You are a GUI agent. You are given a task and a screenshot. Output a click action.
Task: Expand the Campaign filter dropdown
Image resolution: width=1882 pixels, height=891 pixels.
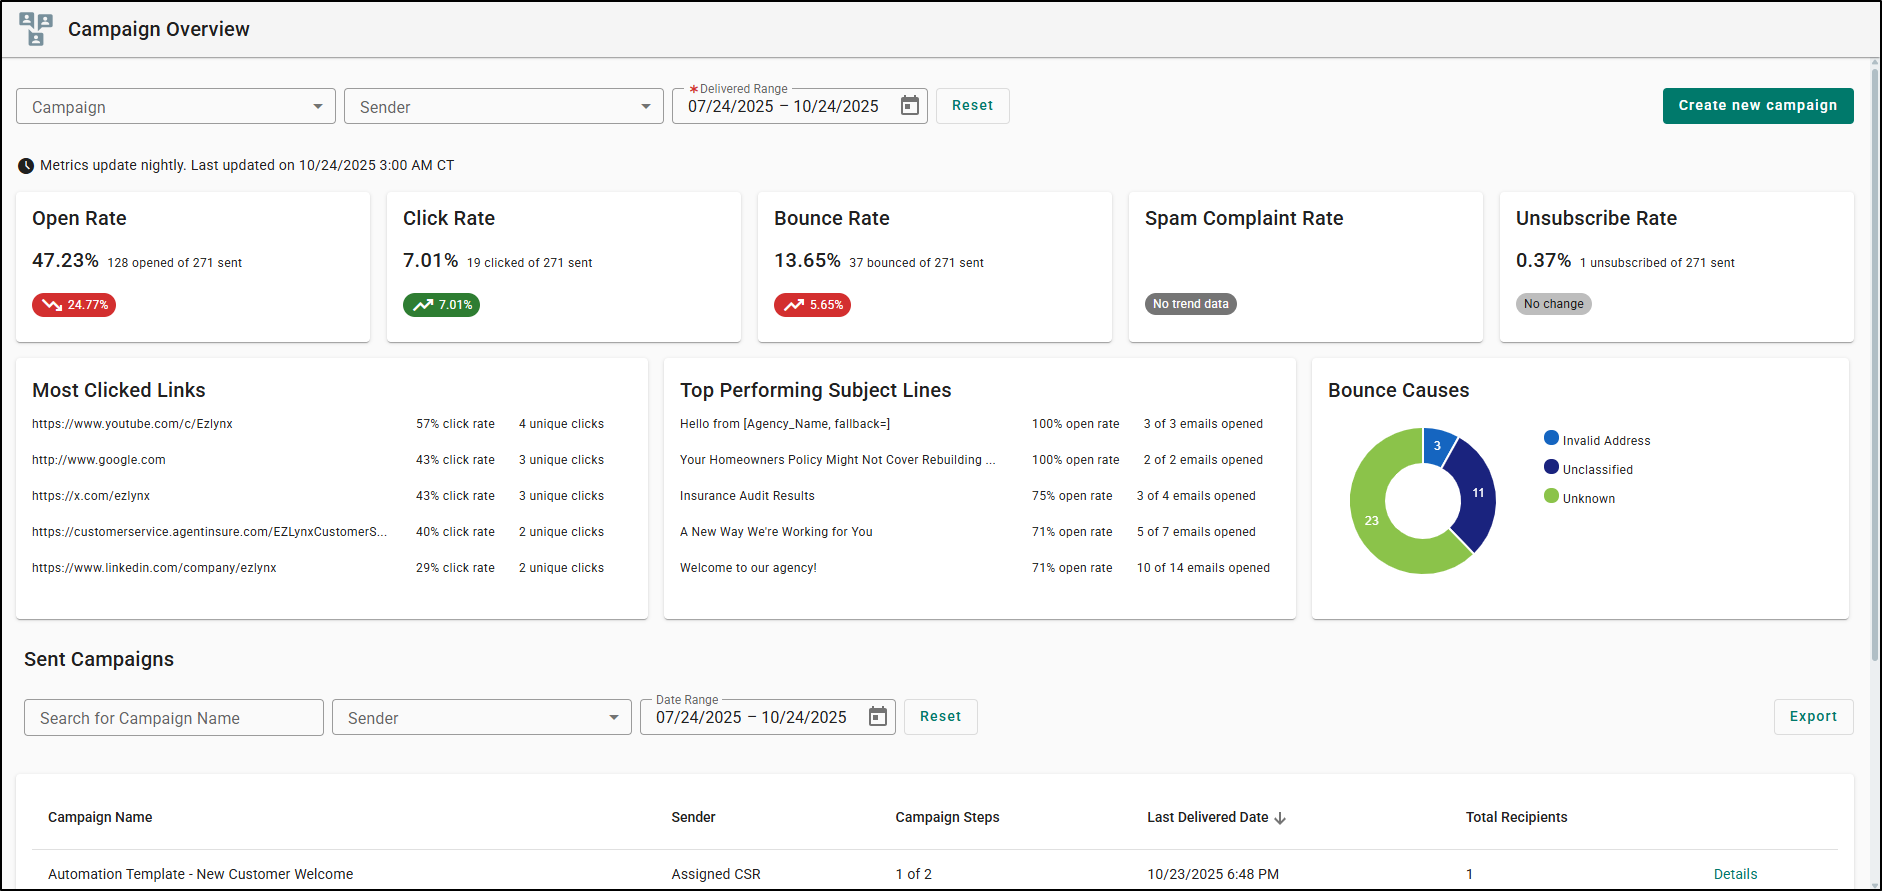(176, 106)
